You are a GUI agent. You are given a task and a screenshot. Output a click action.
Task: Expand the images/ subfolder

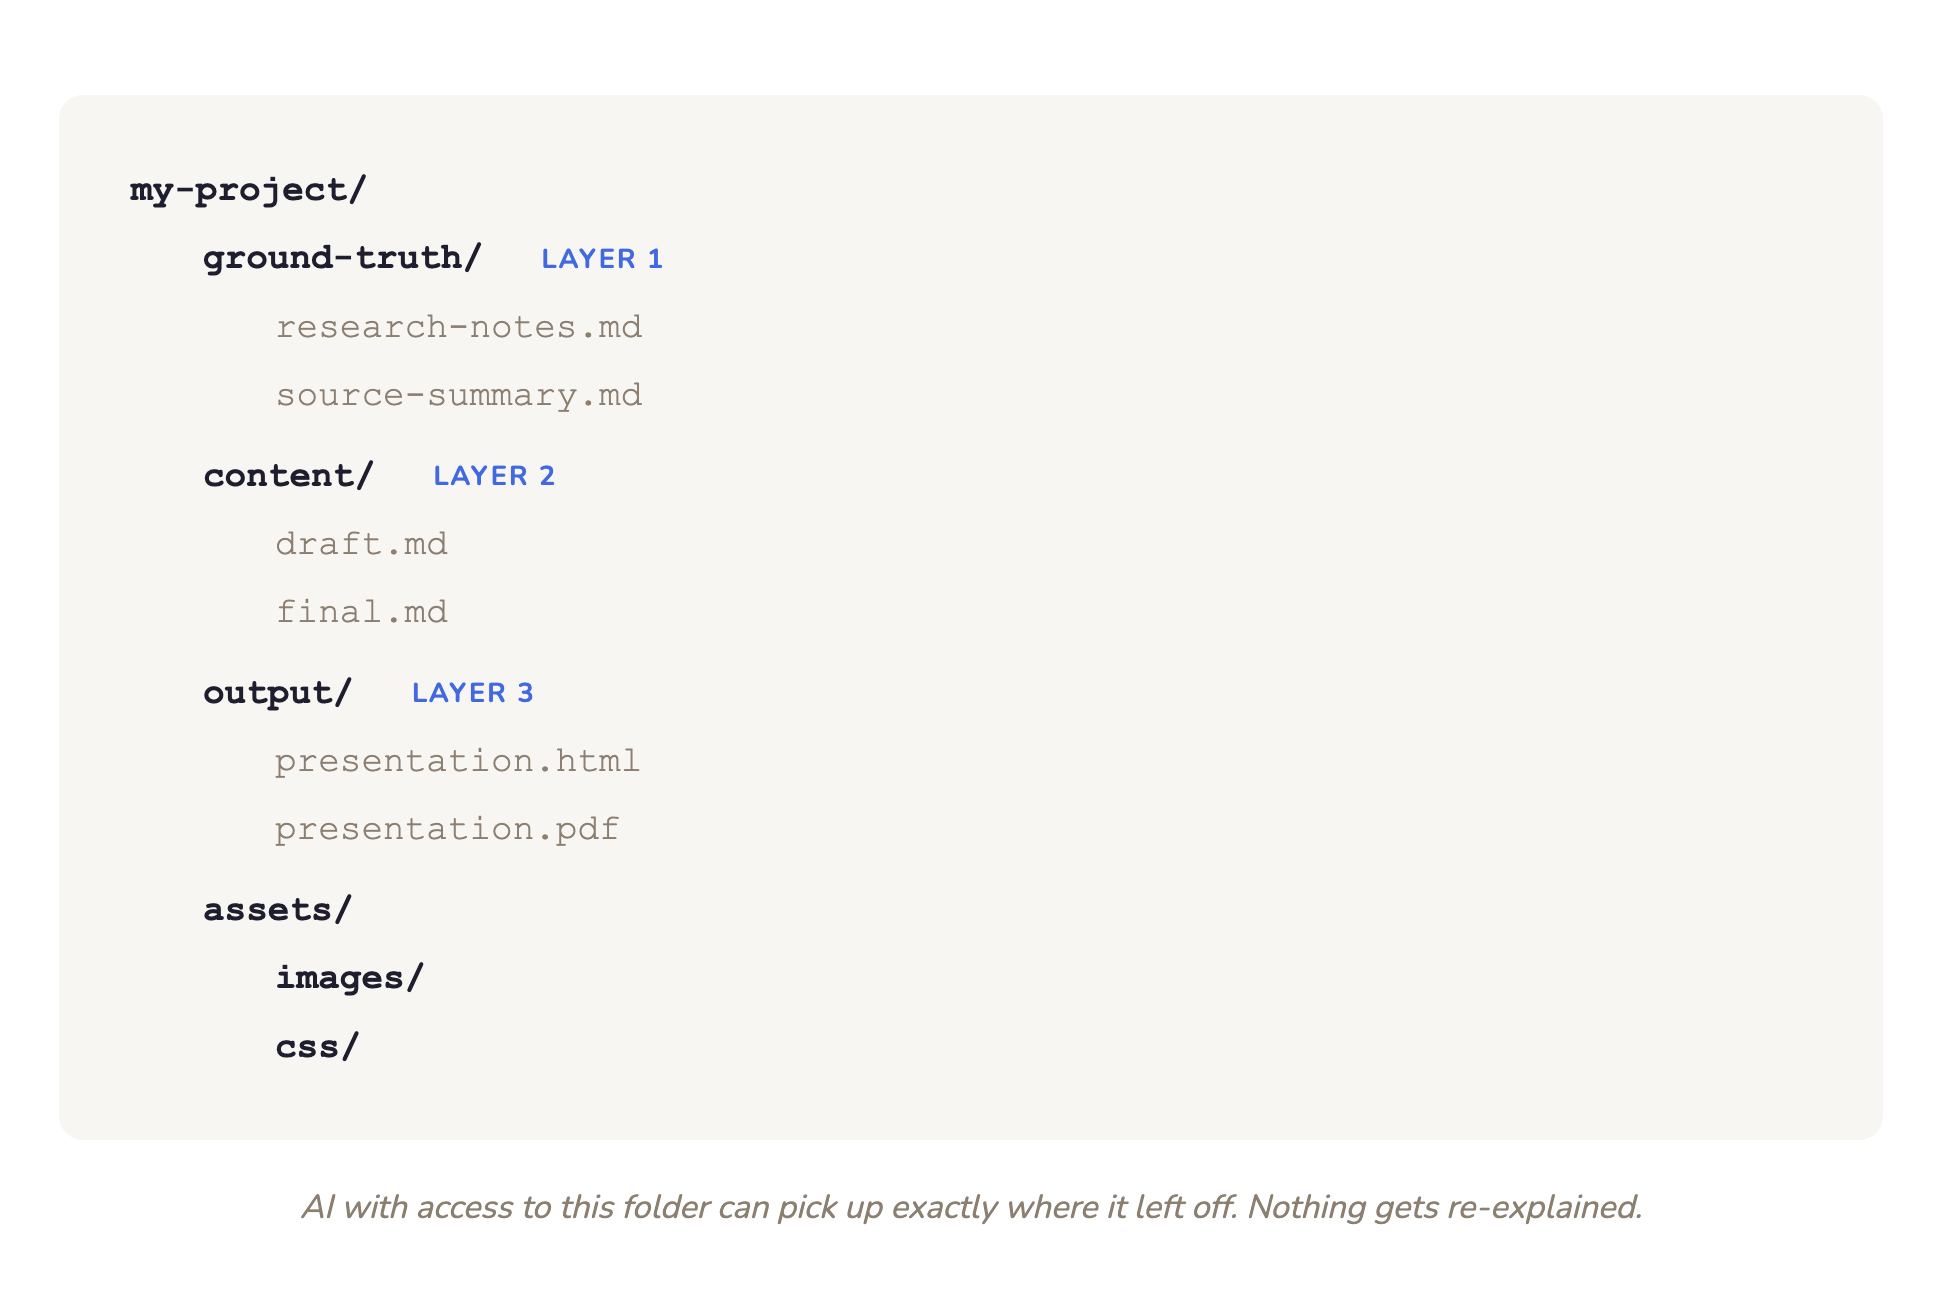click(x=350, y=977)
